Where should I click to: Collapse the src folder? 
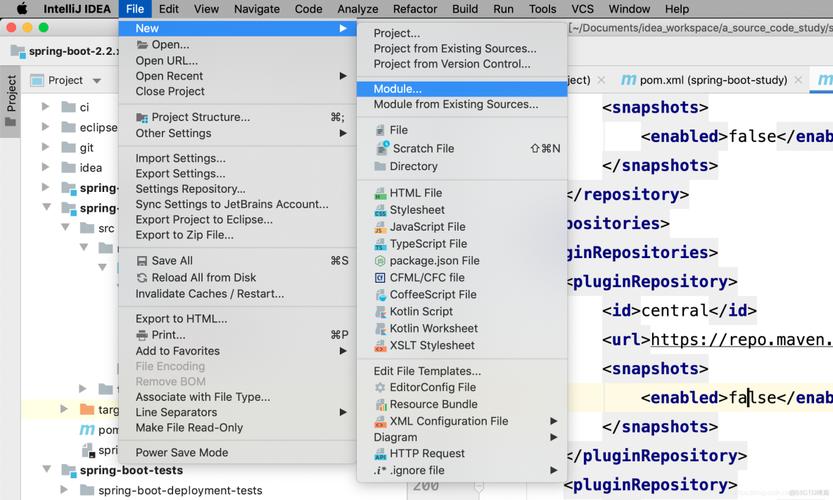click(65, 228)
